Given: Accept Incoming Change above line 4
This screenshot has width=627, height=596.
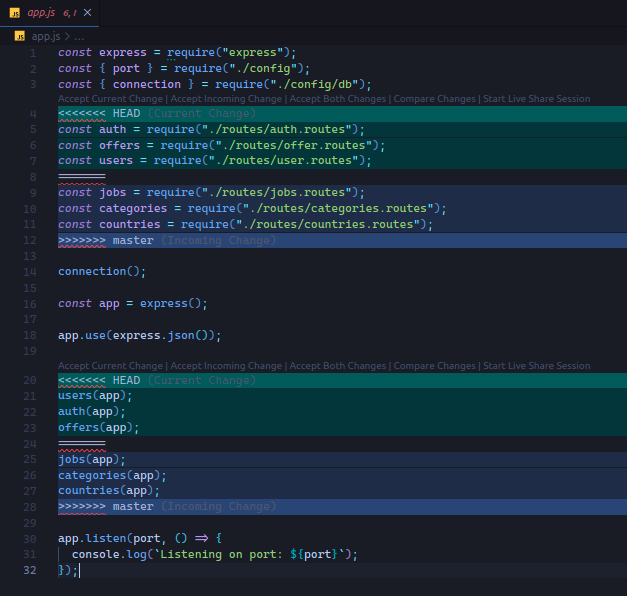Looking at the screenshot, I should click(x=226, y=99).
